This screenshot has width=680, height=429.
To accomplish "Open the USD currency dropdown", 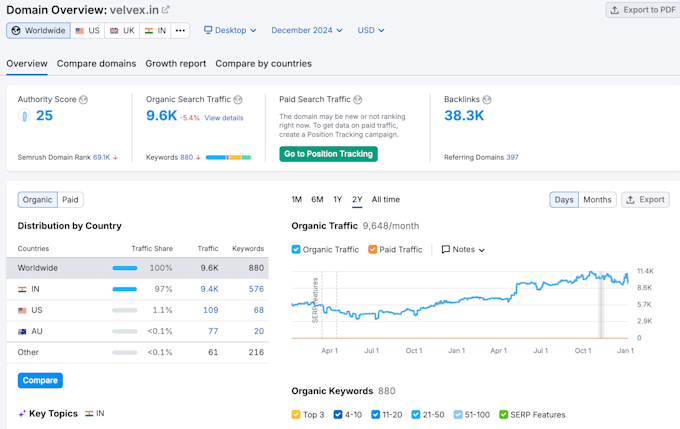I will (x=371, y=30).
